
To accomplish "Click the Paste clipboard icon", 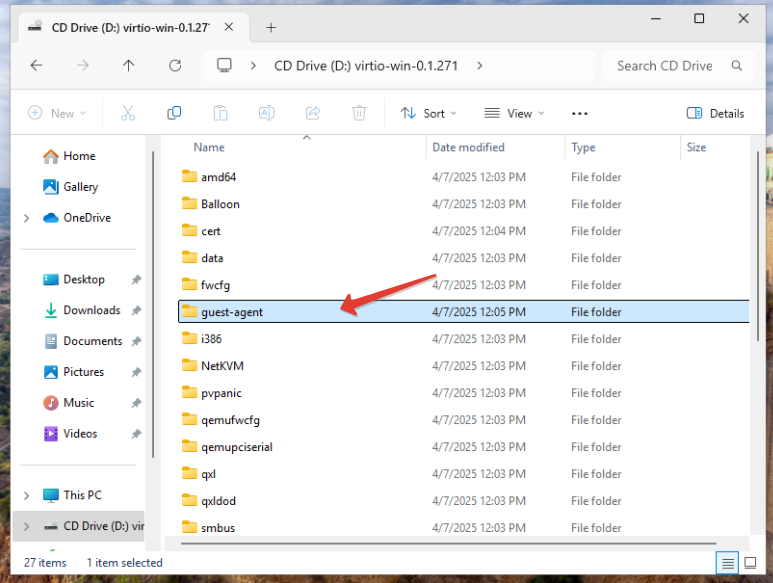I will click(x=220, y=113).
